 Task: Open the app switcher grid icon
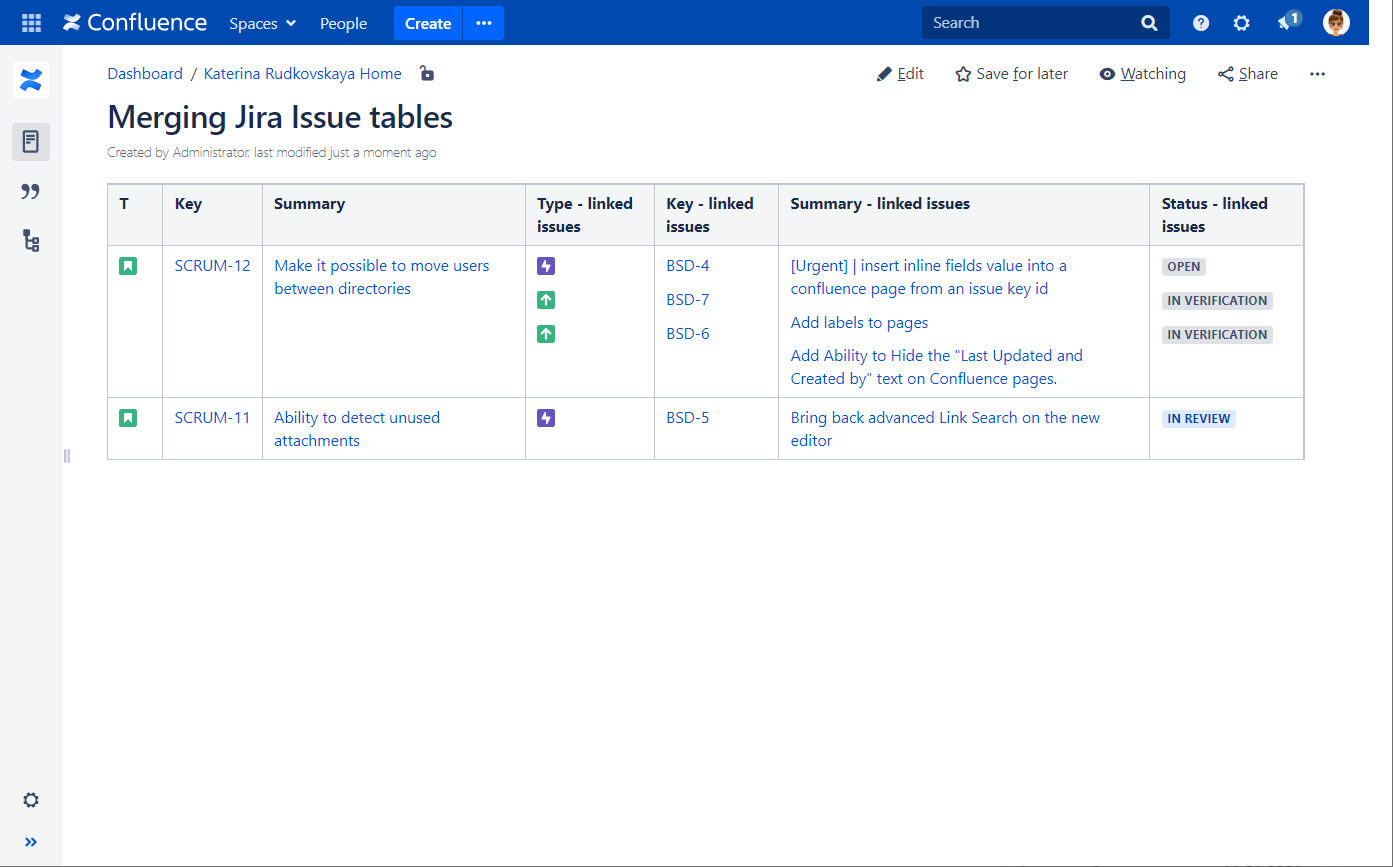pos(31,23)
